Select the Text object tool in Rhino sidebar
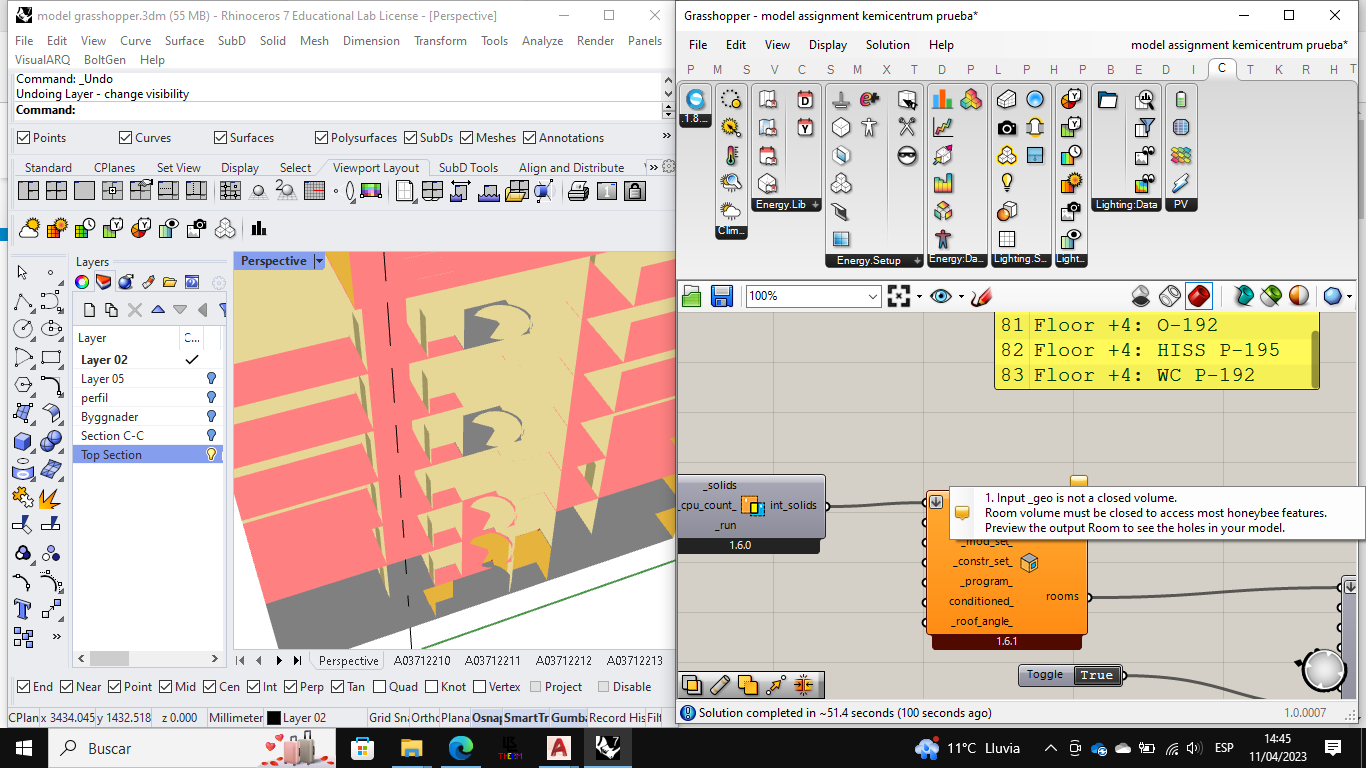 coord(23,609)
